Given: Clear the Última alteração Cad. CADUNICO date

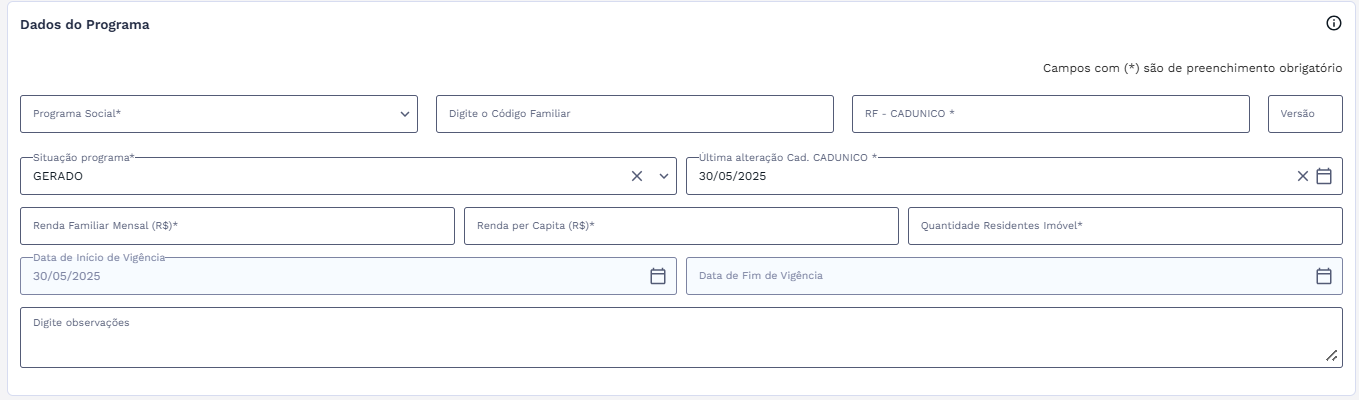Looking at the screenshot, I should 1302,176.
